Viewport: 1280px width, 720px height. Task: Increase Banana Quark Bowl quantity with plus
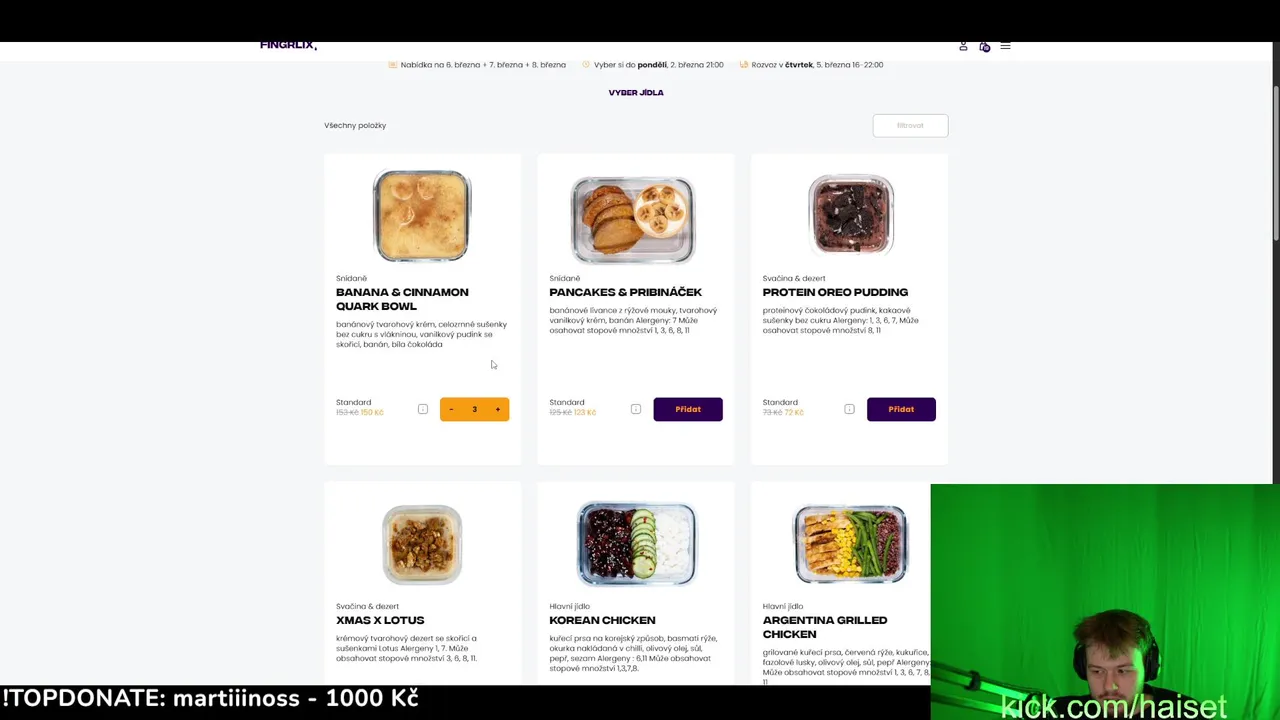497,409
